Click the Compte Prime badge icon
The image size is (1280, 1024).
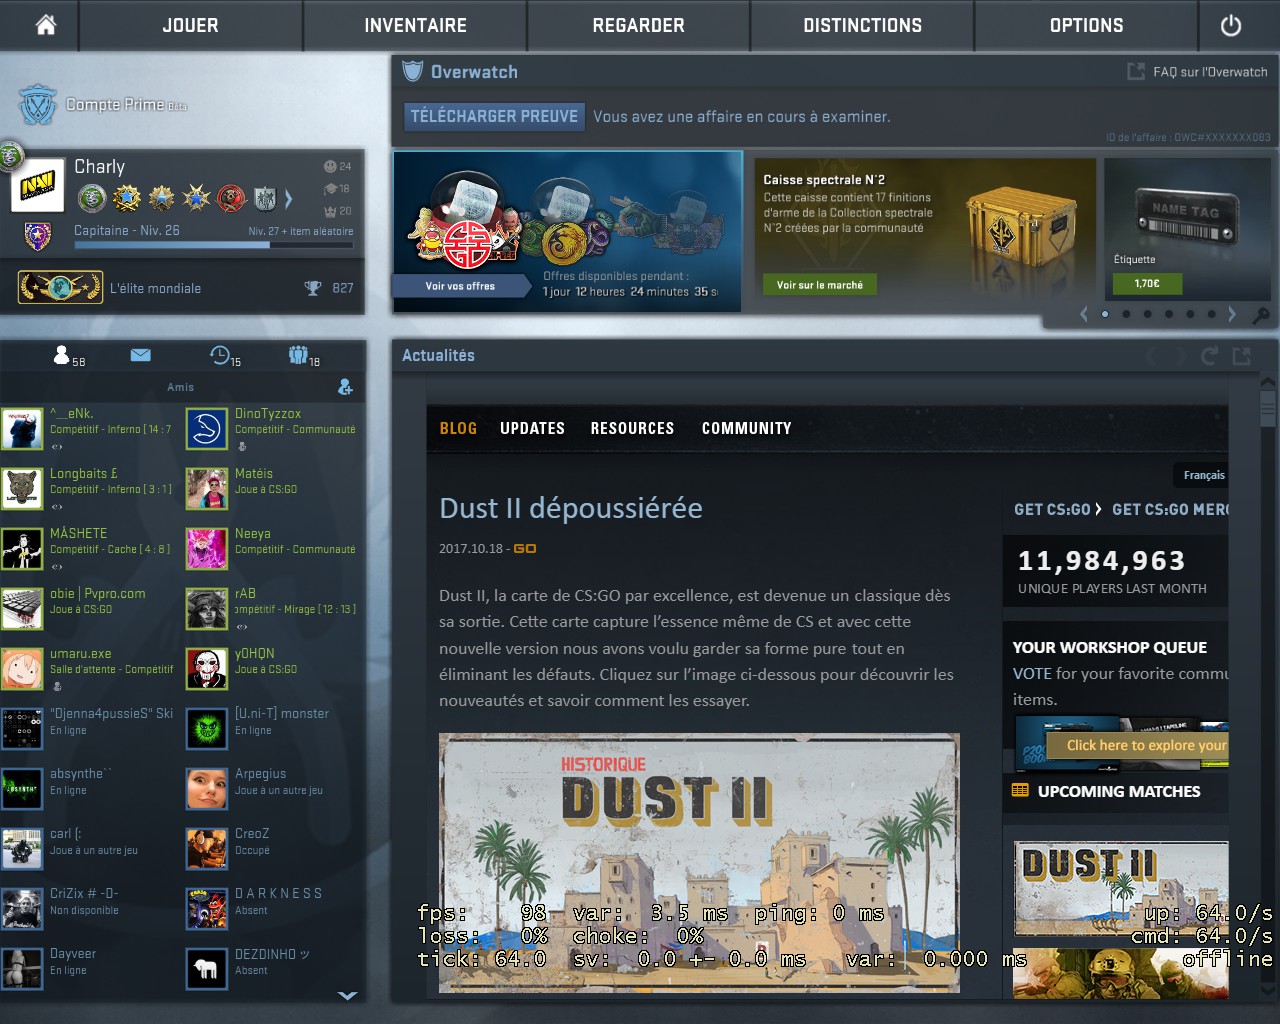(x=38, y=104)
